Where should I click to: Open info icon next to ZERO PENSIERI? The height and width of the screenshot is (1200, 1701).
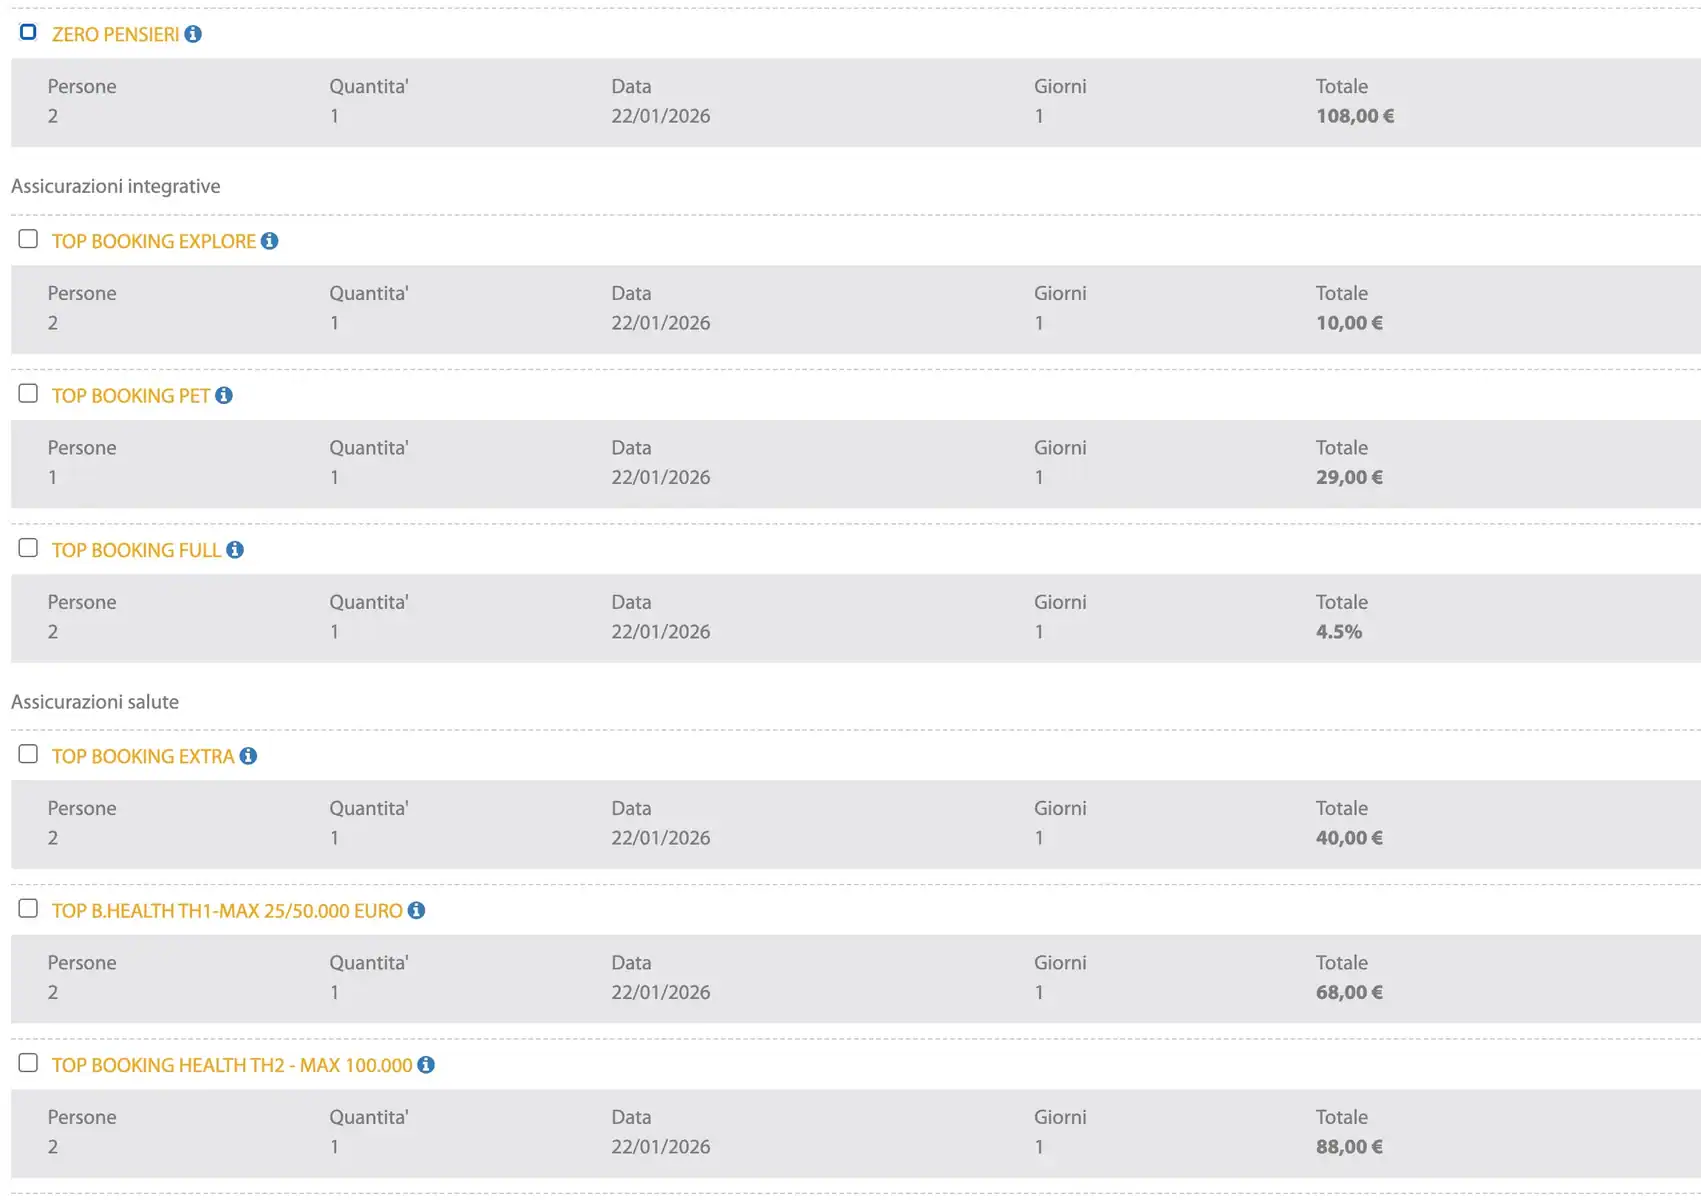(193, 34)
